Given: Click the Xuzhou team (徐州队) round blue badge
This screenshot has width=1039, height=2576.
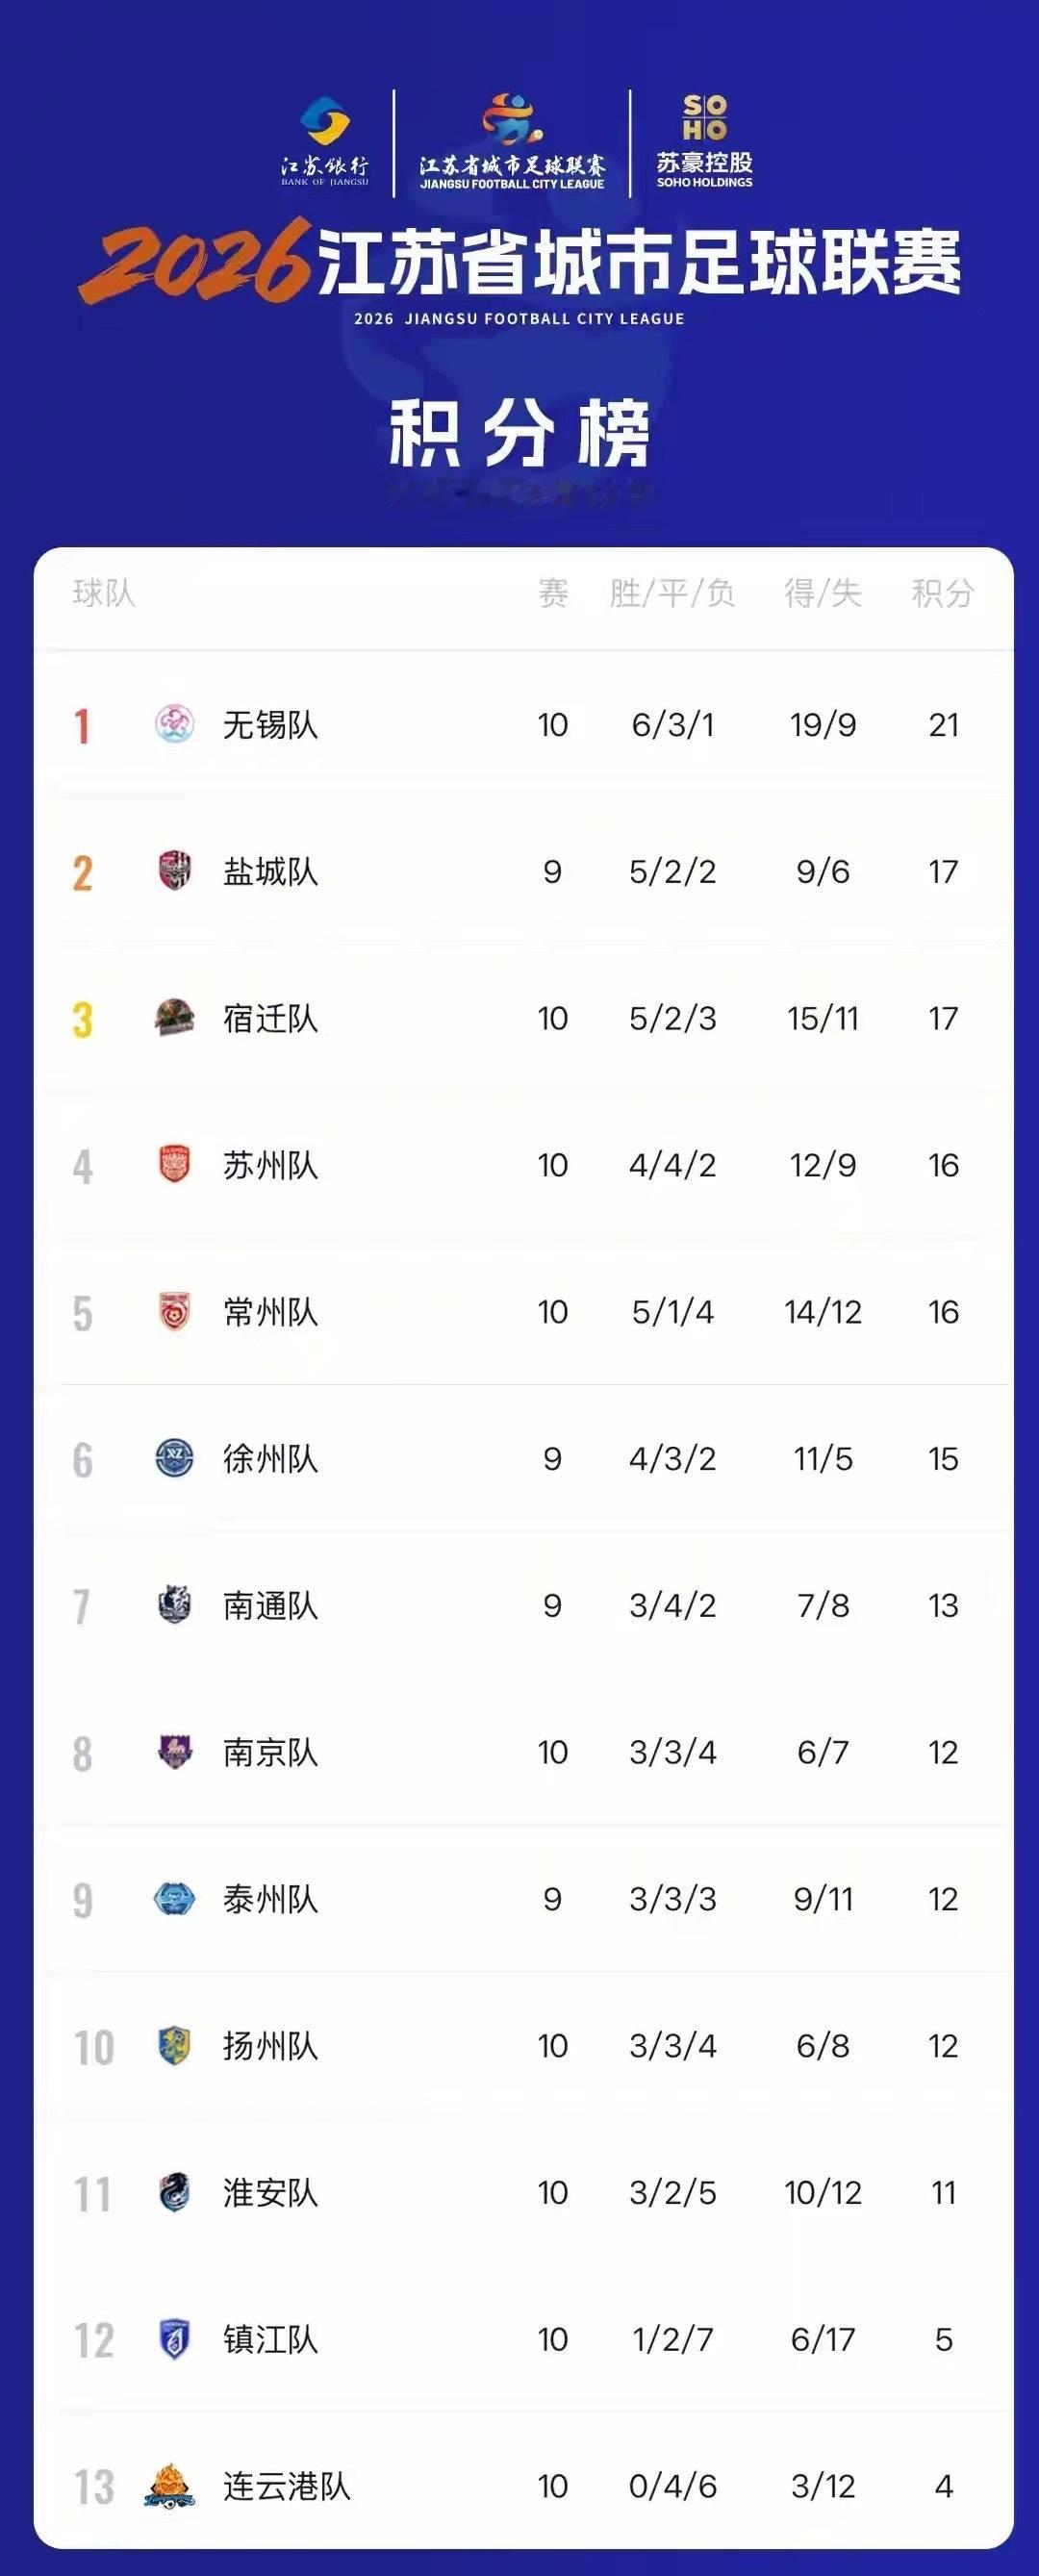Looking at the screenshot, I should [x=174, y=1458].
